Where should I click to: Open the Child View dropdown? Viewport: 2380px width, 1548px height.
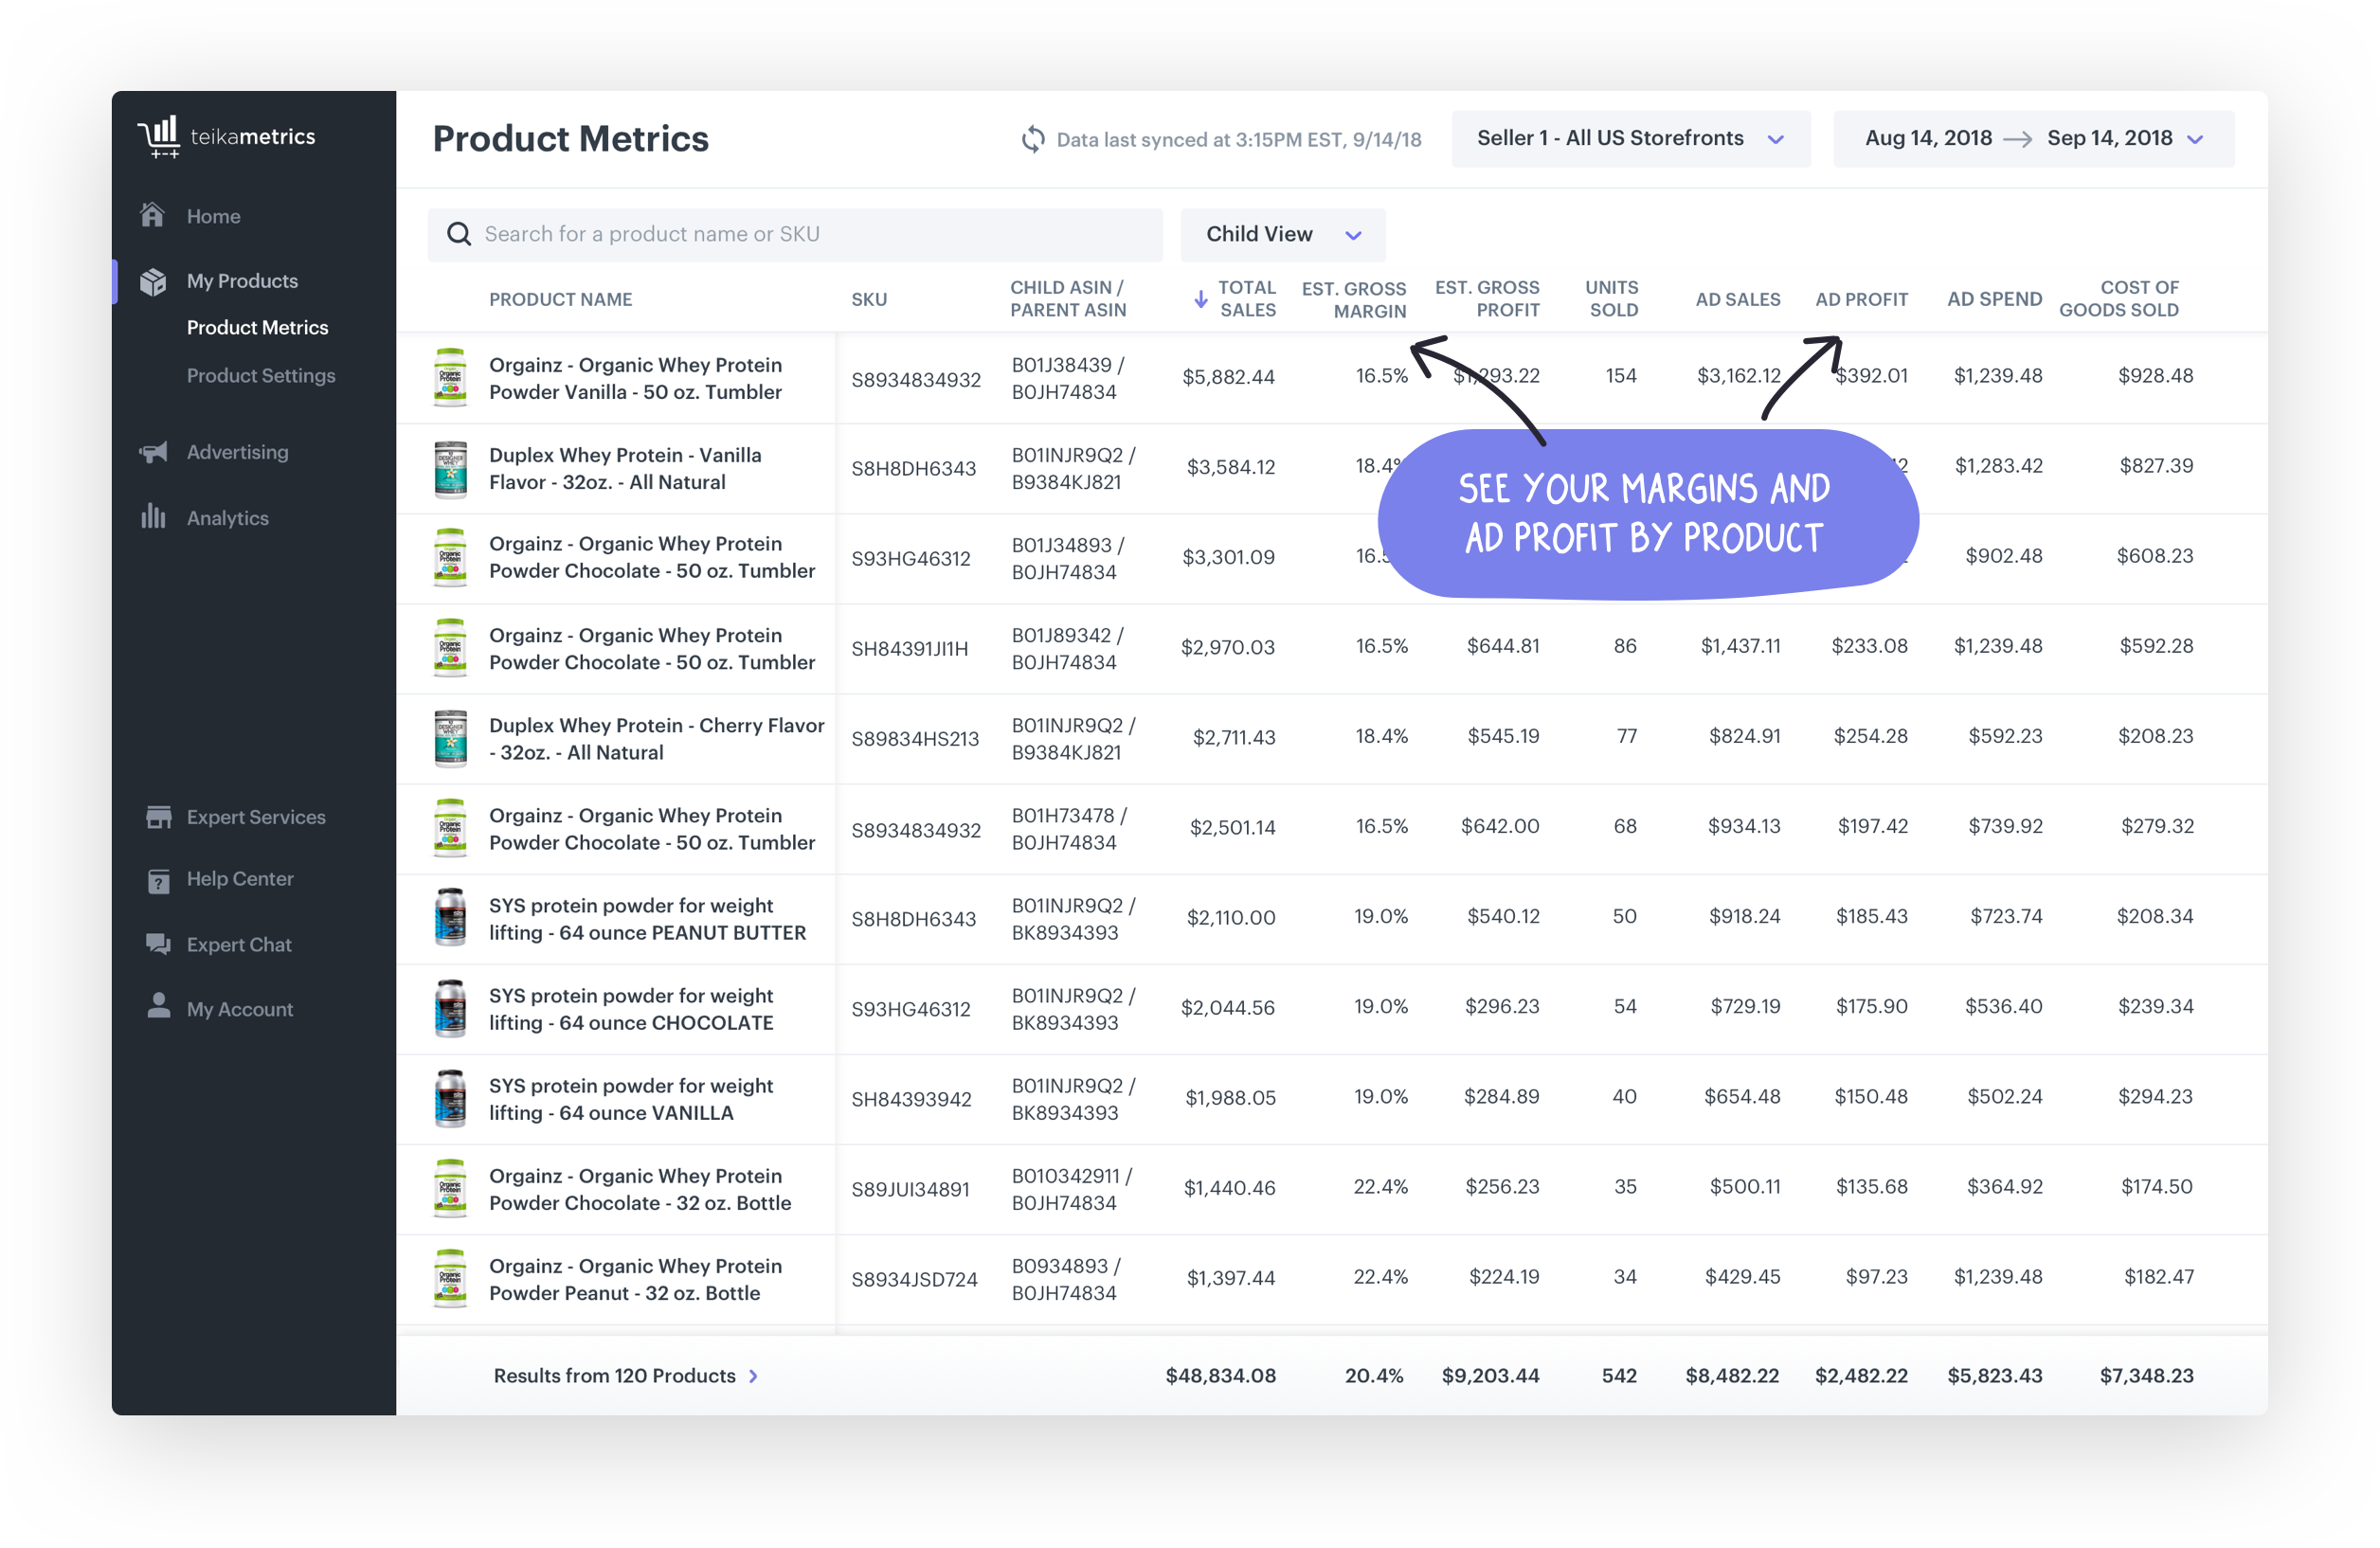(x=1283, y=234)
